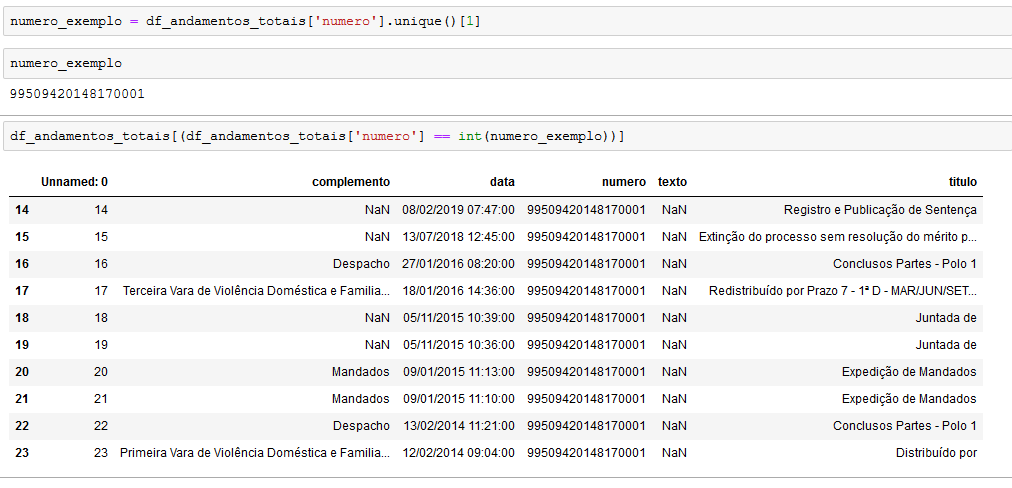Select the row index label 22
Screen dimensions: 1012x488
click(x=22, y=426)
